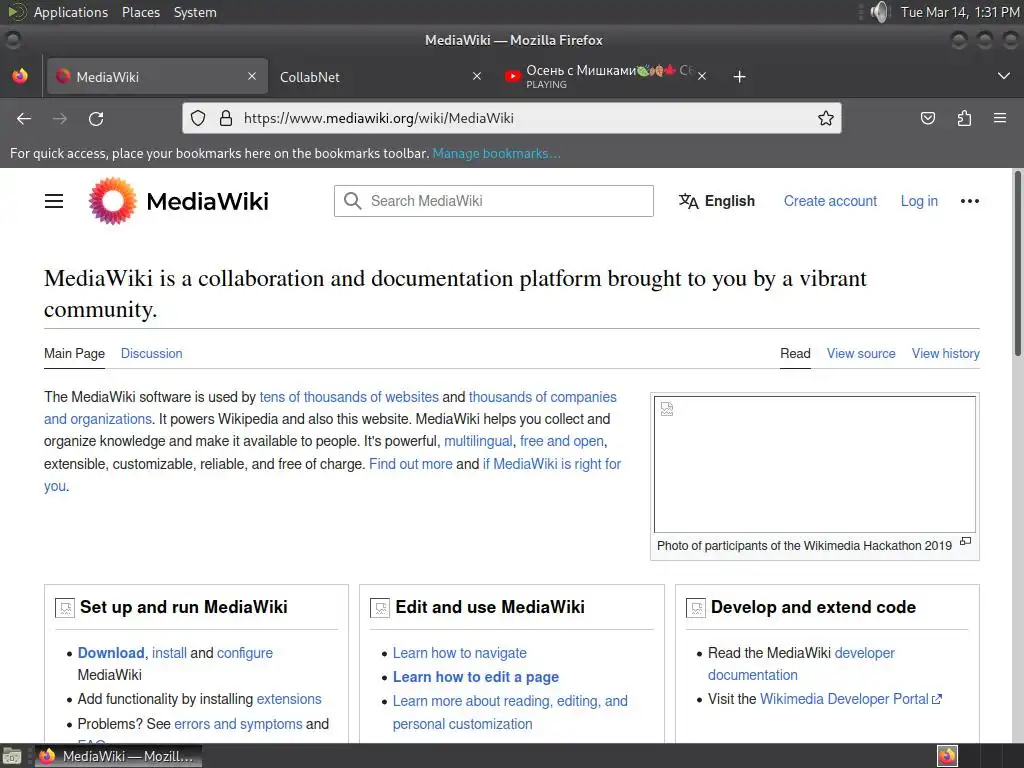This screenshot has width=1024, height=768.
Task: Open the Applications menu
Action: click(x=71, y=12)
